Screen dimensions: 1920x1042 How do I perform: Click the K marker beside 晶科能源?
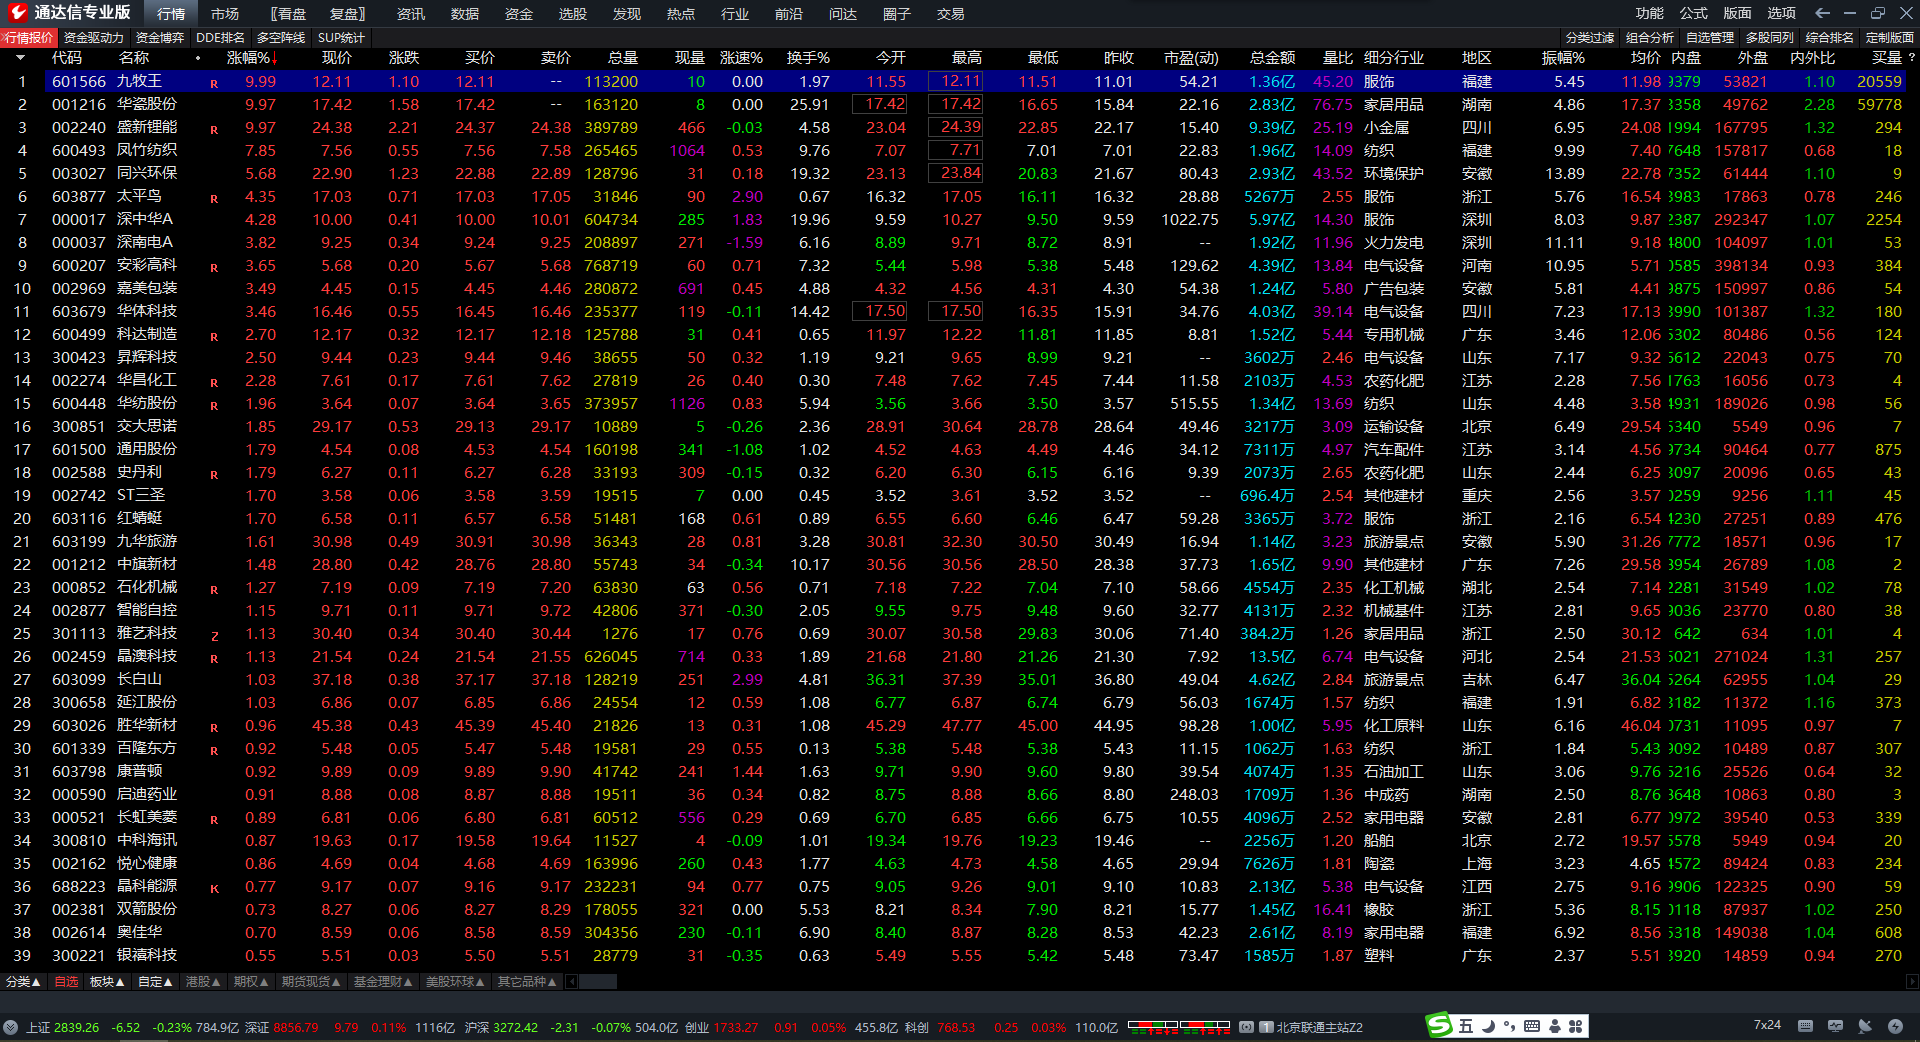coord(214,889)
